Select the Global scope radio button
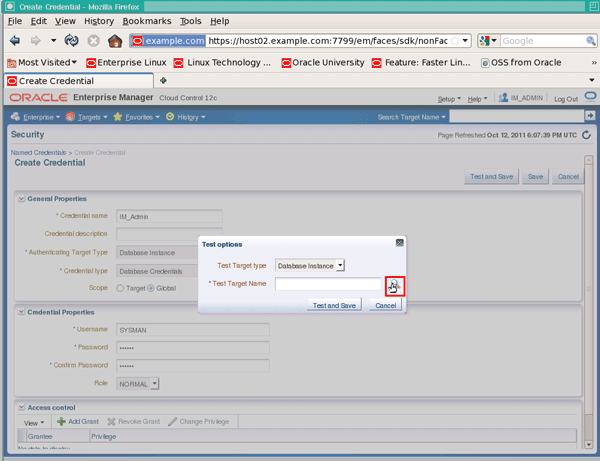The width and height of the screenshot is (600, 461). (x=151, y=288)
